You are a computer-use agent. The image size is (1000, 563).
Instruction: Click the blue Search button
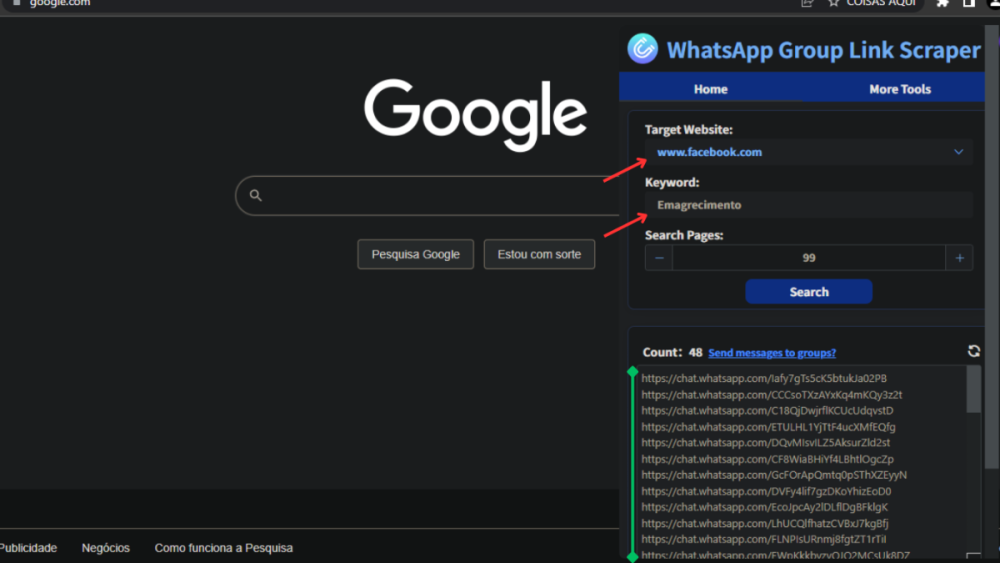[x=809, y=291]
